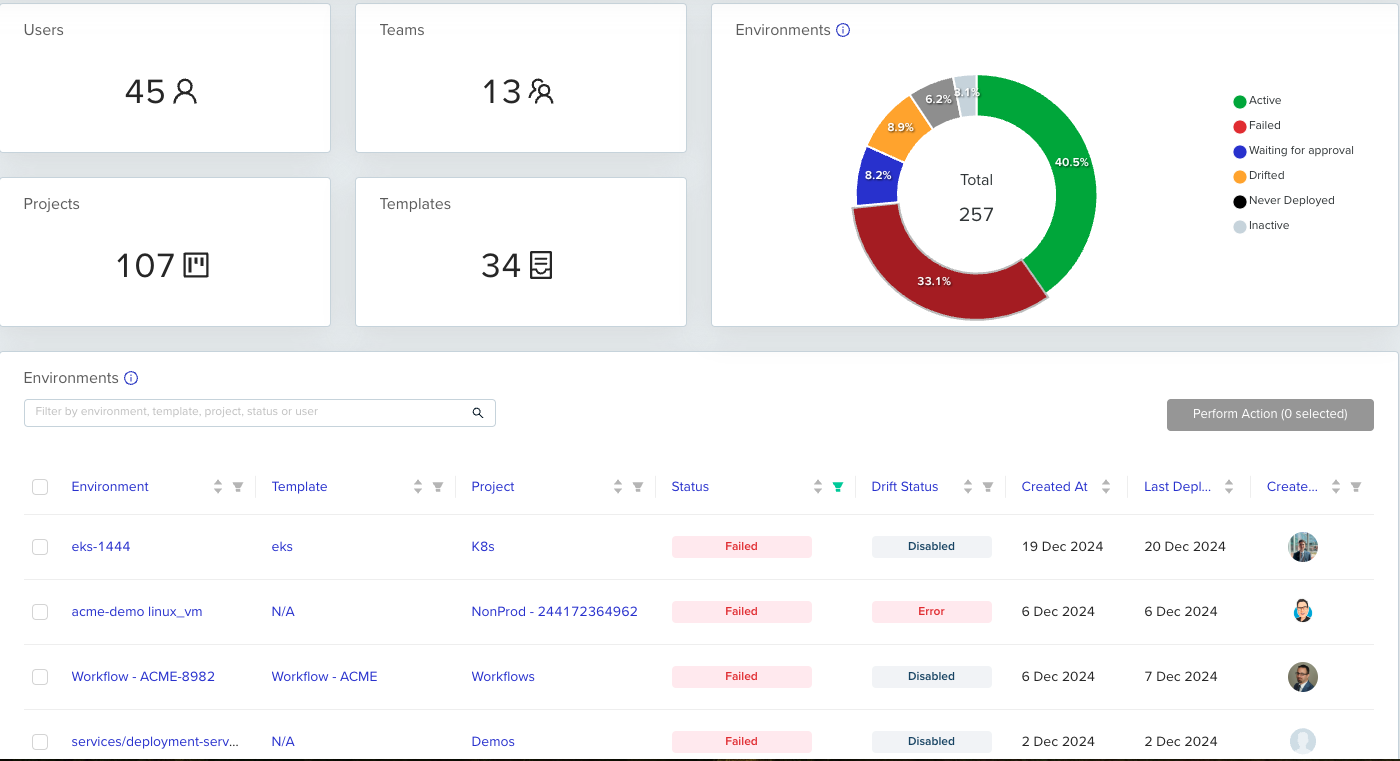Click the Status column header label

point(690,487)
